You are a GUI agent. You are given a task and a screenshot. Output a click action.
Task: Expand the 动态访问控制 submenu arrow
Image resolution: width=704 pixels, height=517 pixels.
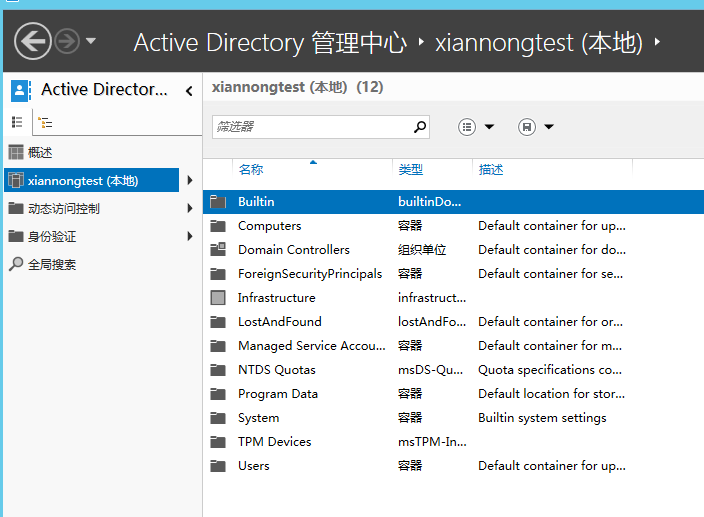pos(190,209)
